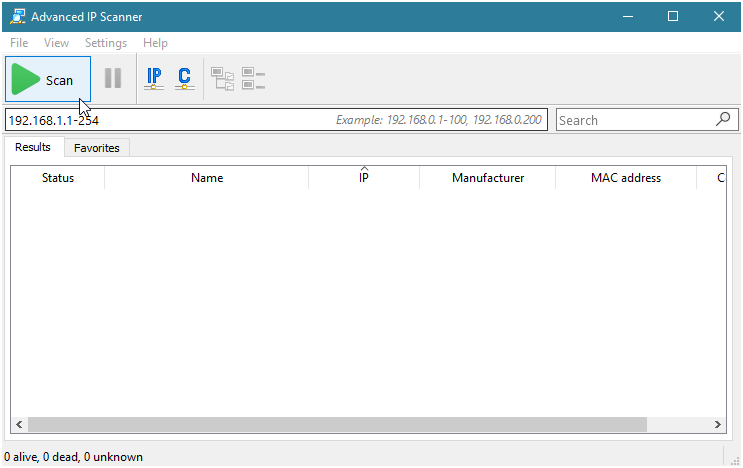Viewport: 743px width, 468px height.
Task: Open the File menu
Action: point(19,43)
